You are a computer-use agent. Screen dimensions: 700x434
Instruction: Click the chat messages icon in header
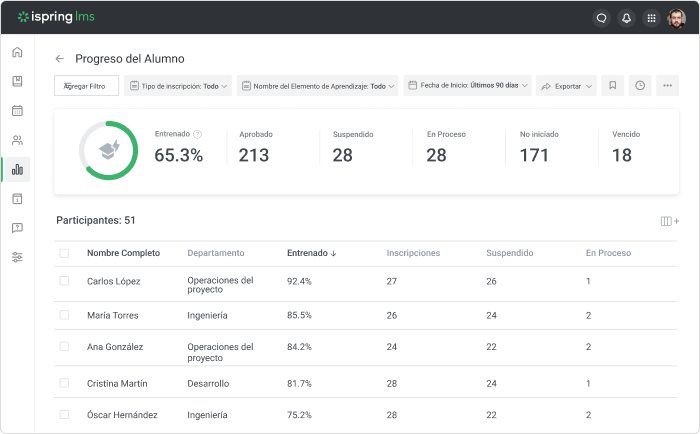click(x=601, y=17)
